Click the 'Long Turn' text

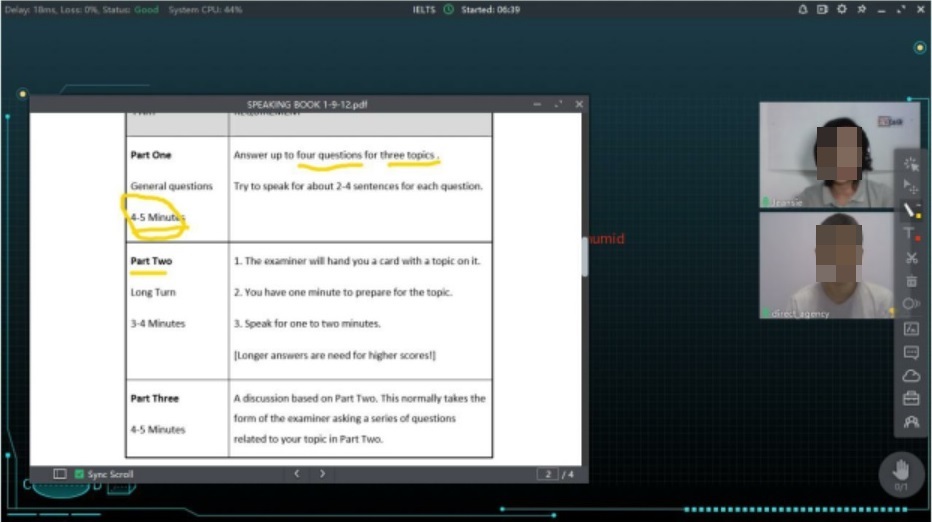click(153, 293)
